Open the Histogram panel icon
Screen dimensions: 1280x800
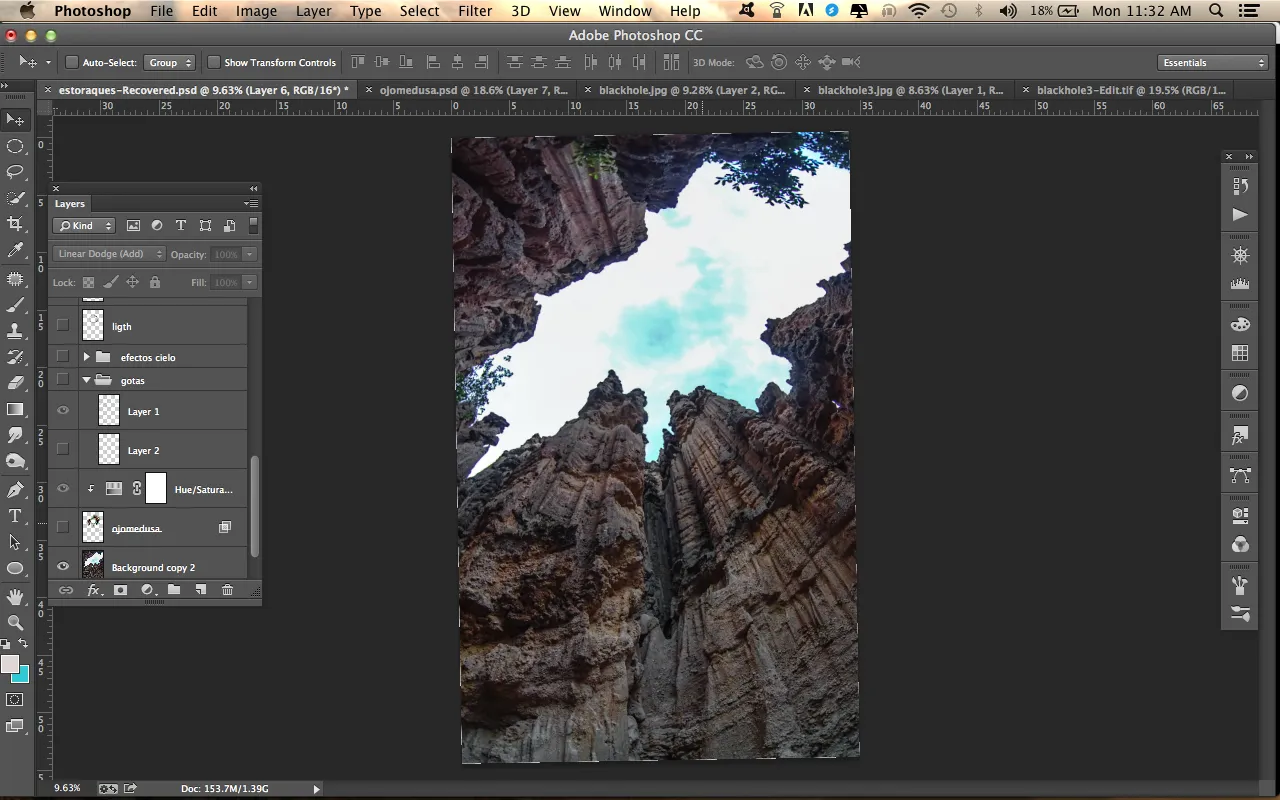tap(1240, 284)
